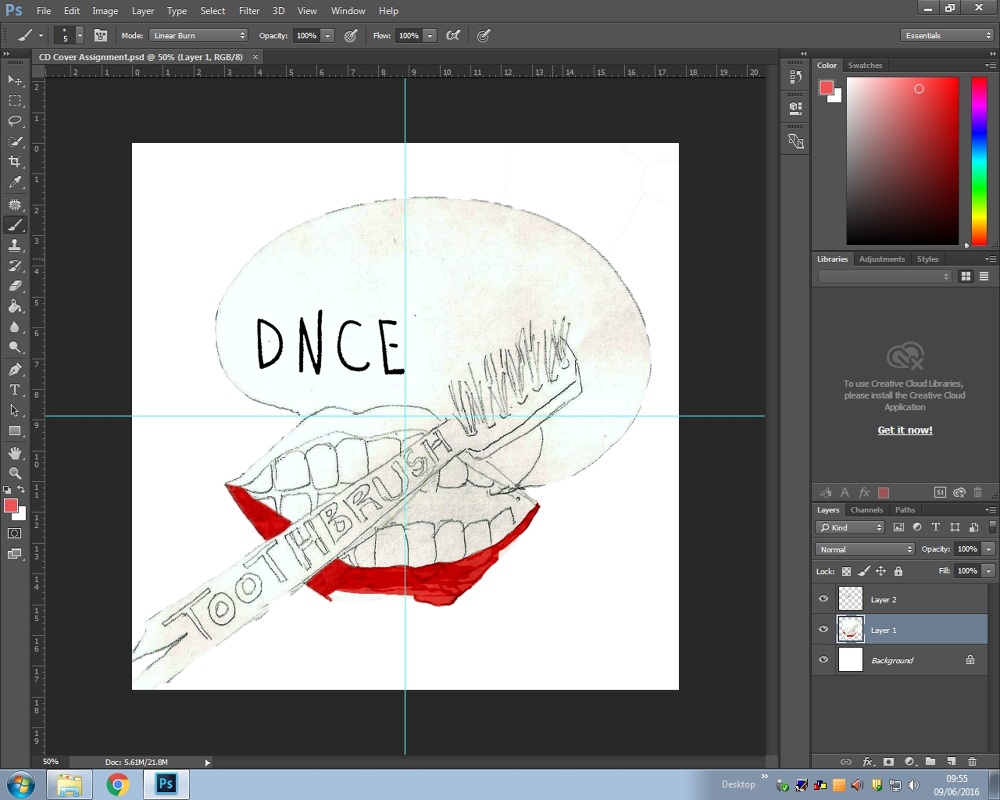Toggle lock all for layer

pos(898,572)
